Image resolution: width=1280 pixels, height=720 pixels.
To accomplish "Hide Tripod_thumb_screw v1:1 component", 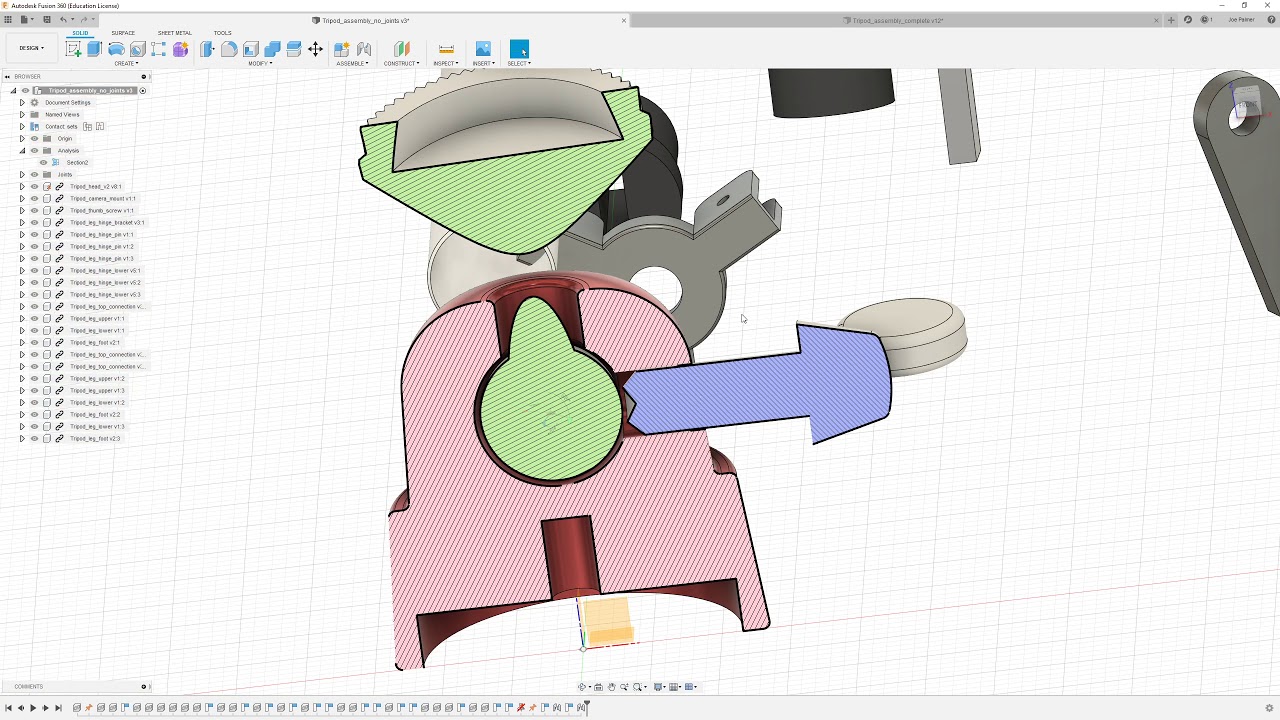I will [34, 210].
